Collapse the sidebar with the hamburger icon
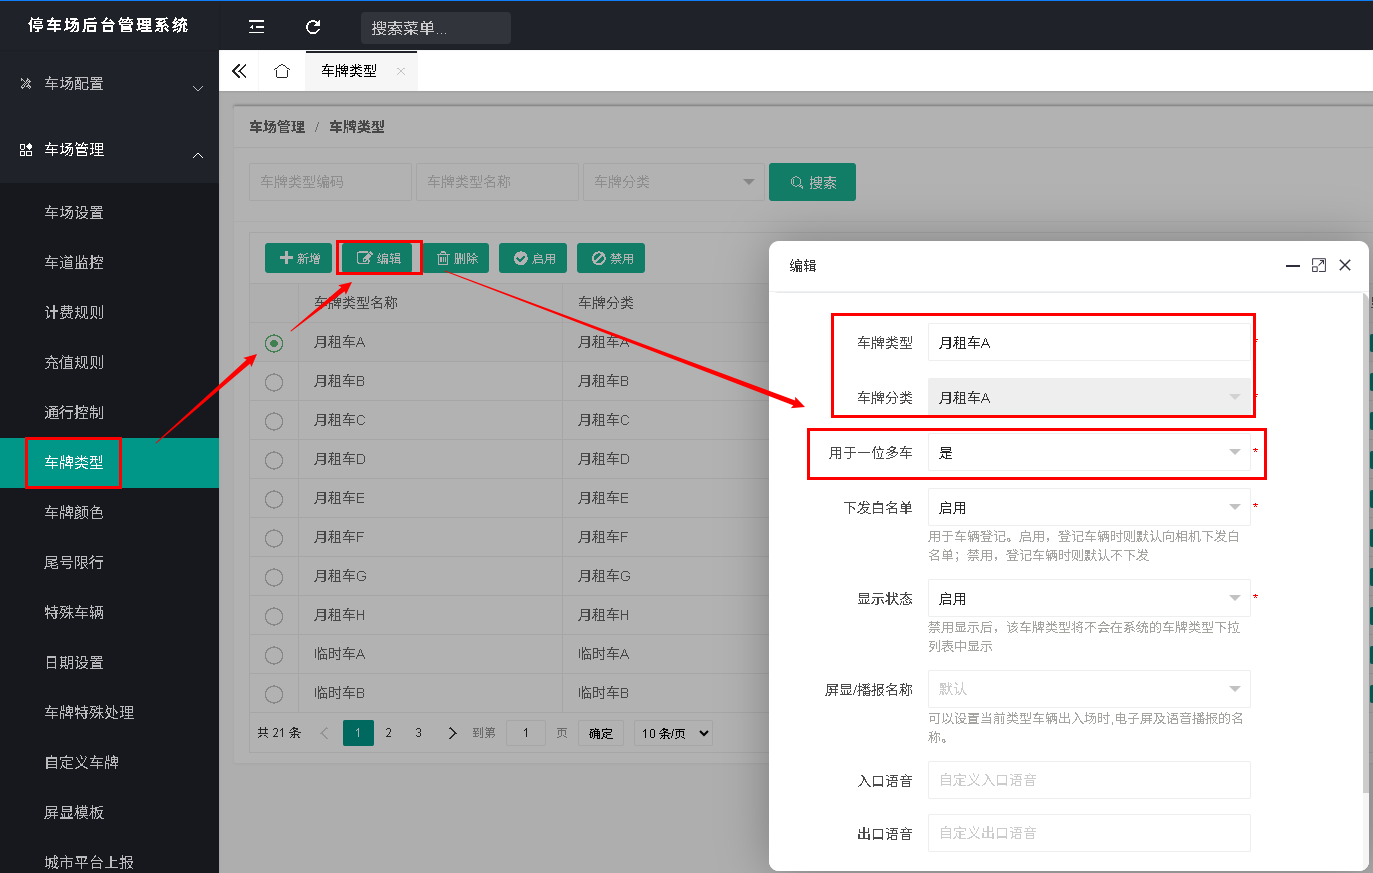This screenshot has width=1373, height=873. 257,27
